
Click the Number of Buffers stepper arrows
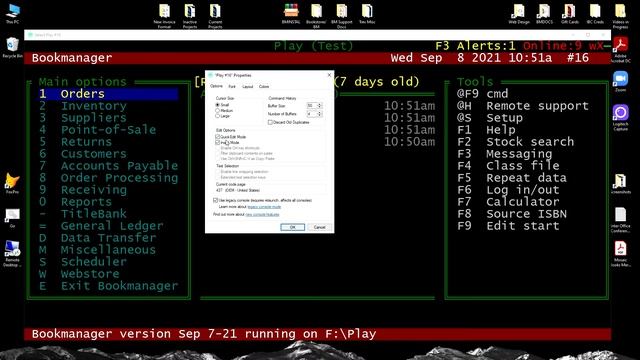(x=320, y=114)
